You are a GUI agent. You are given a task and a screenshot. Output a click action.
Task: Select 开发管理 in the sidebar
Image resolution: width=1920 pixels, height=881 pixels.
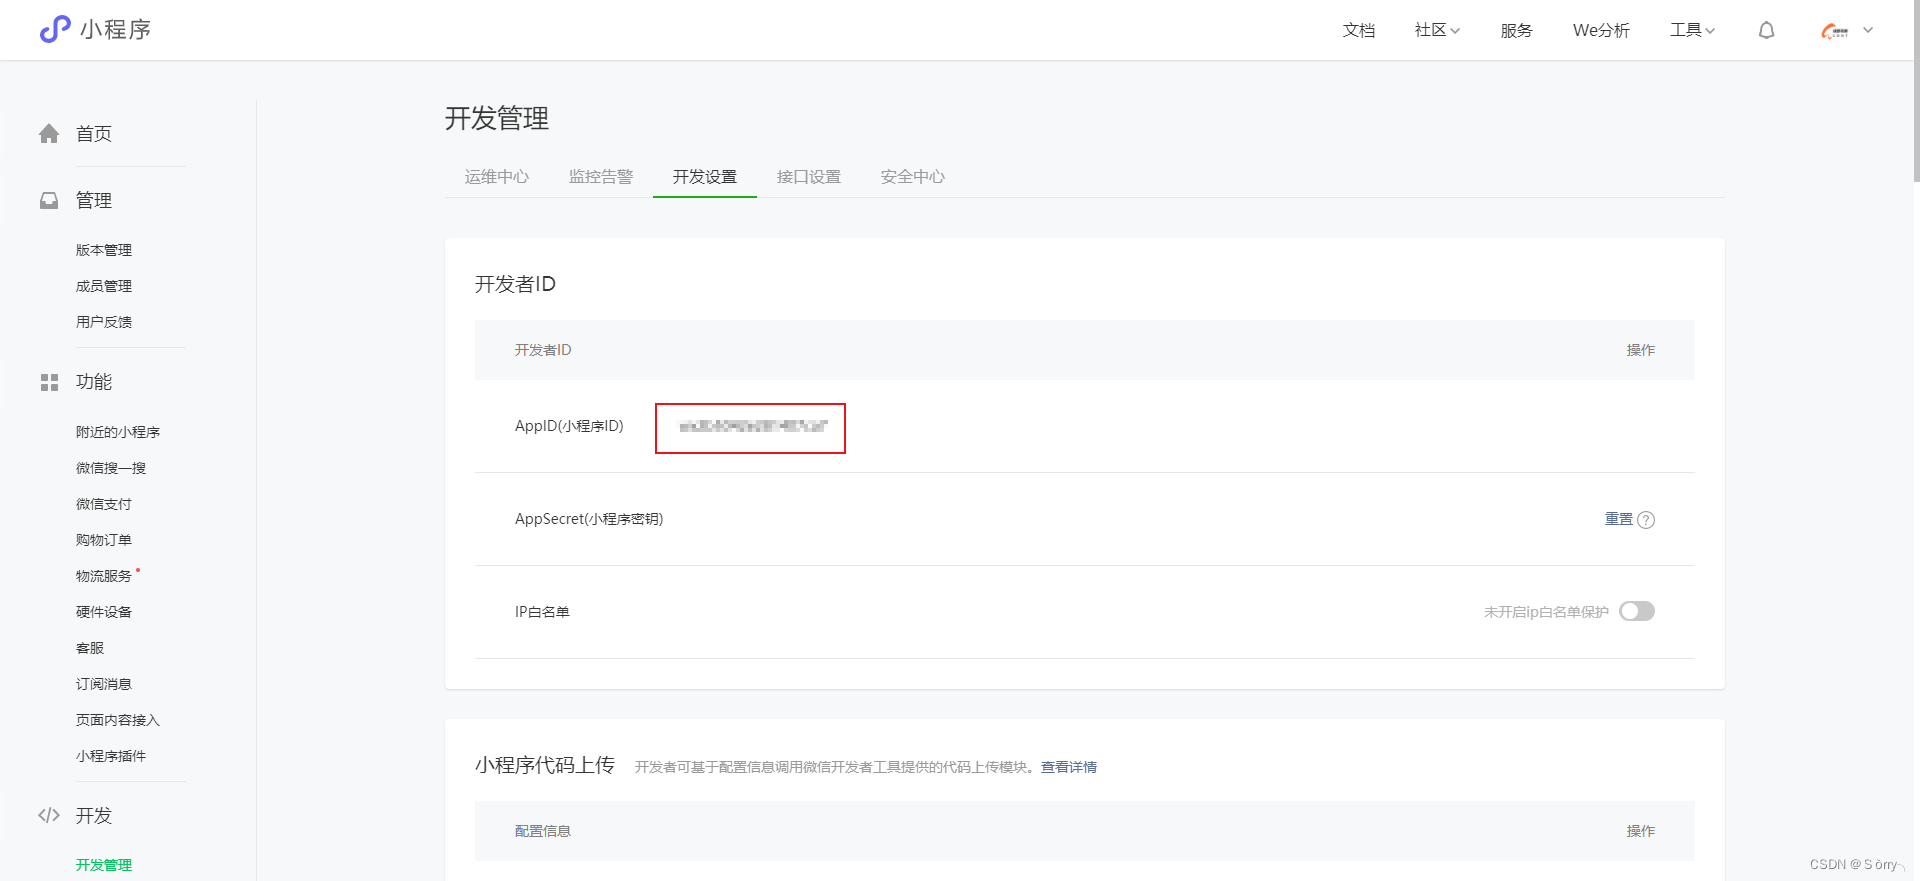click(x=104, y=865)
